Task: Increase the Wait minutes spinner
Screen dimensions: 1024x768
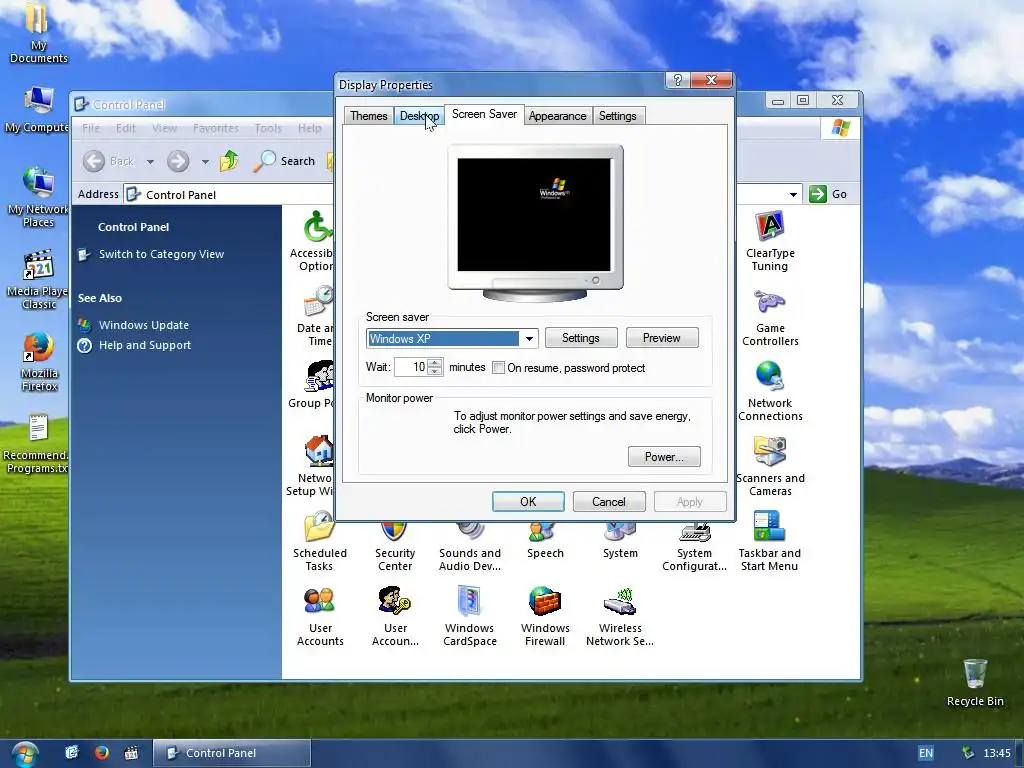Action: [435, 362]
